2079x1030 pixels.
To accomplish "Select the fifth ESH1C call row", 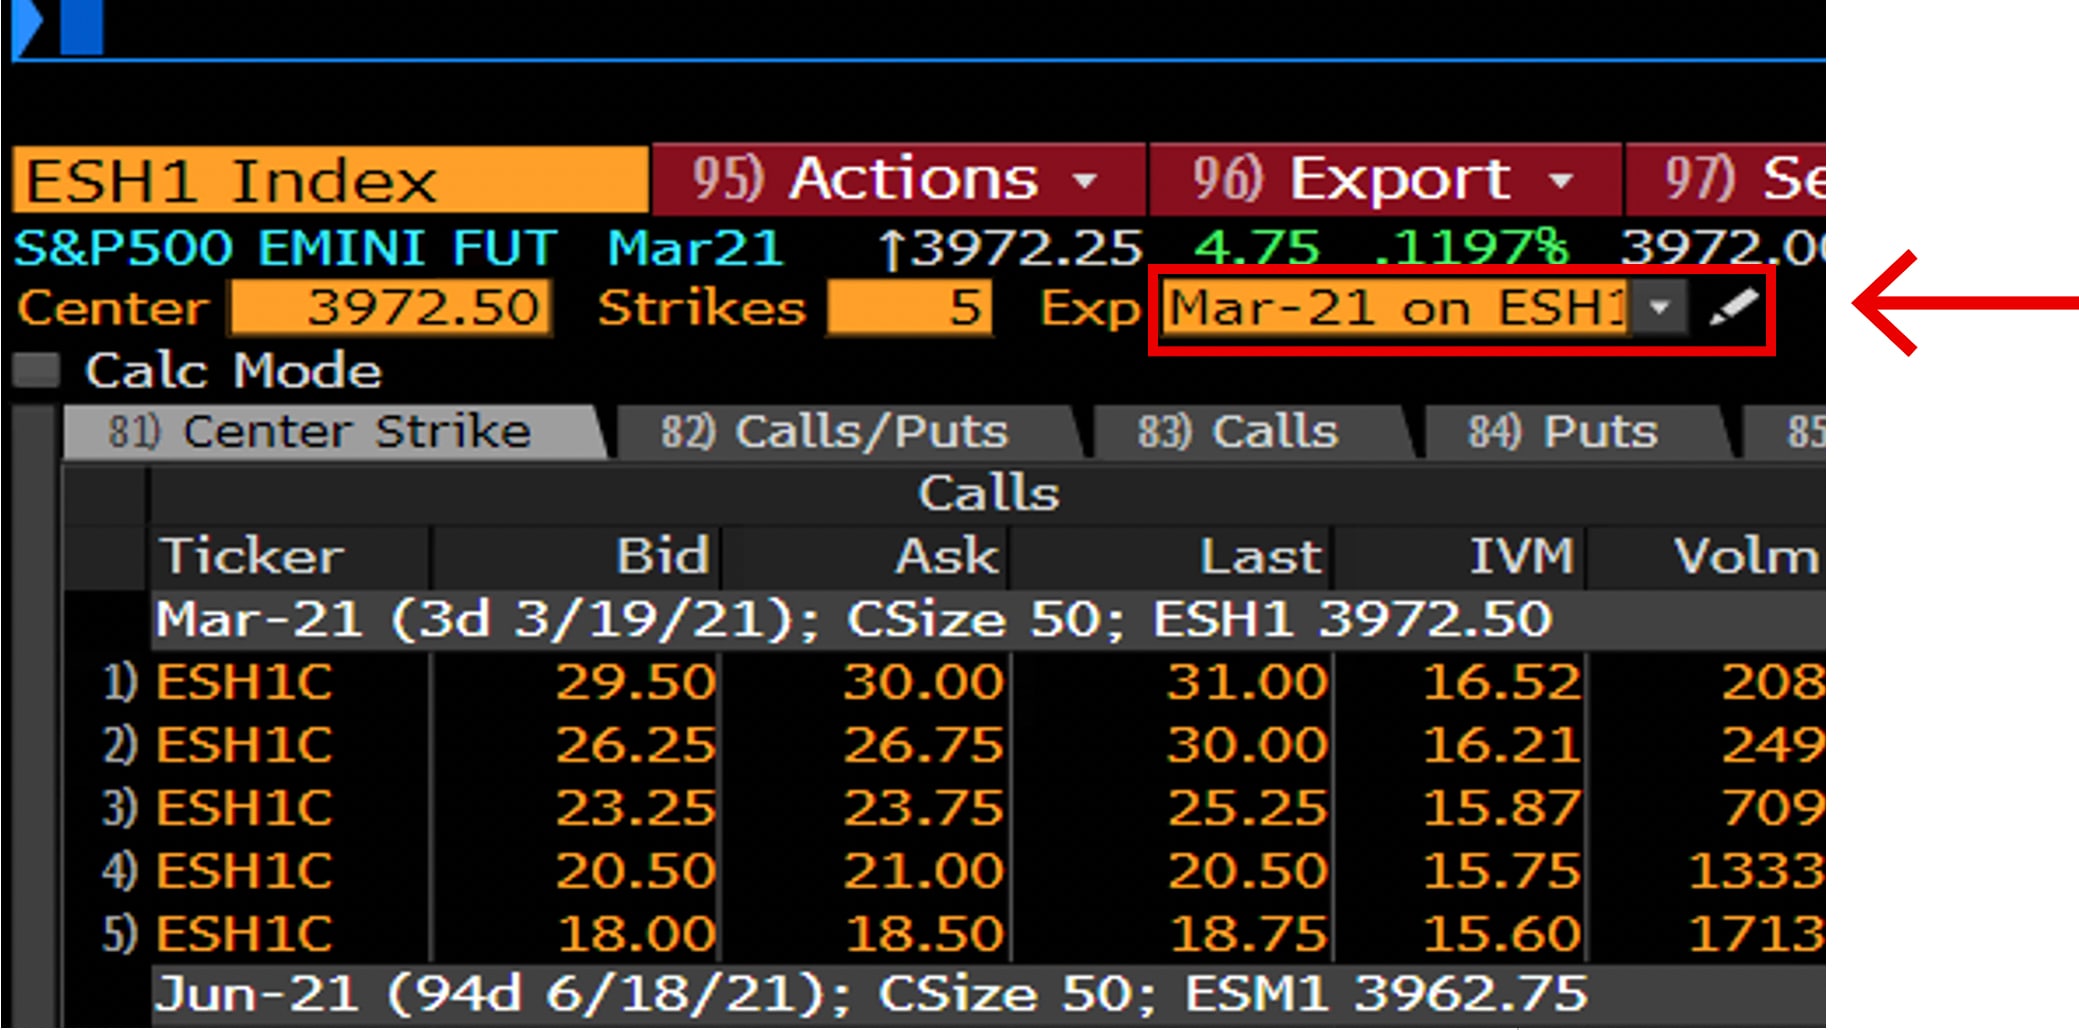I will click(244, 934).
